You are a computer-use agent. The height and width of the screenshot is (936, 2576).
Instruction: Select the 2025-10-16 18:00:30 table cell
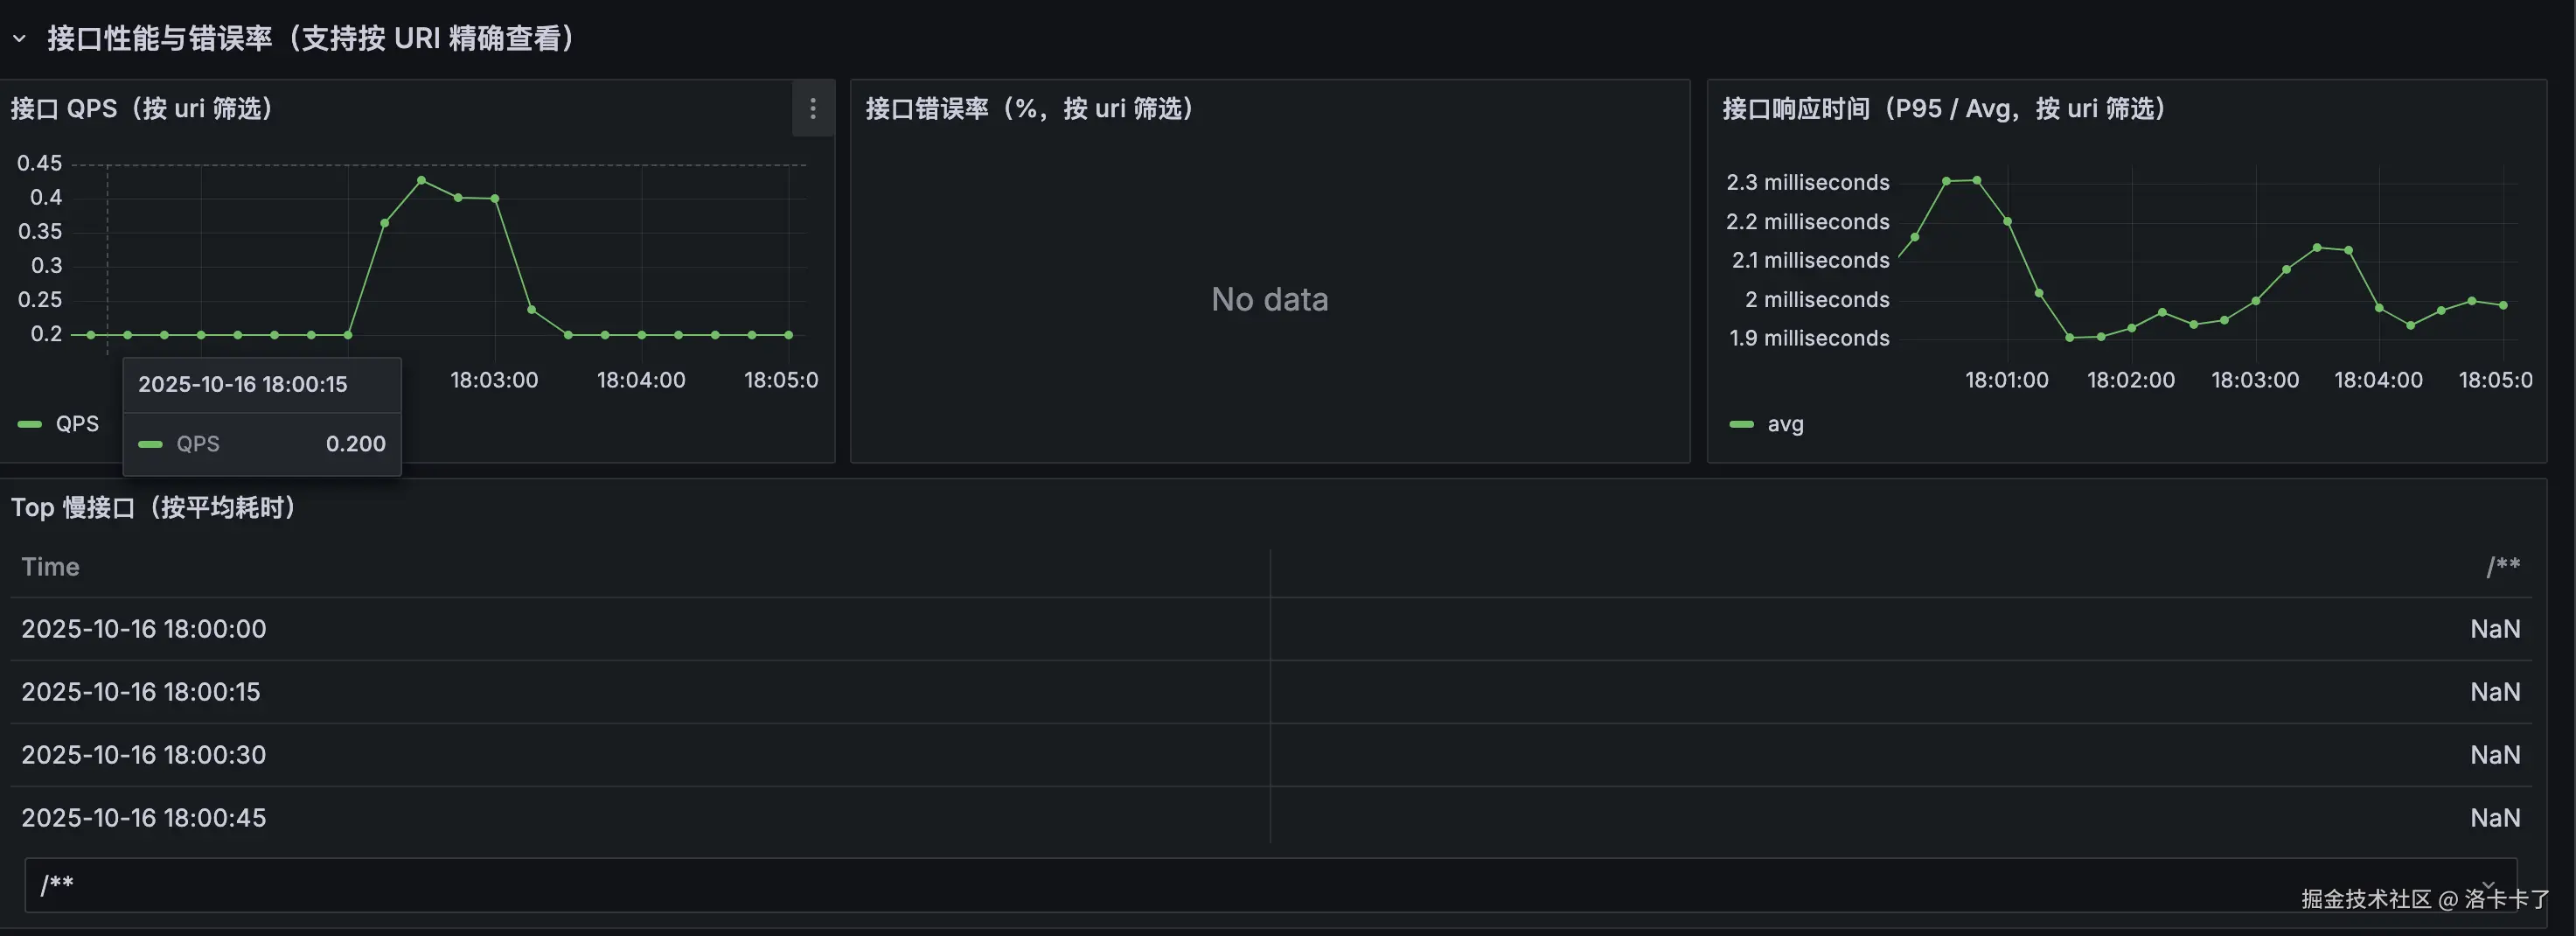tap(144, 755)
